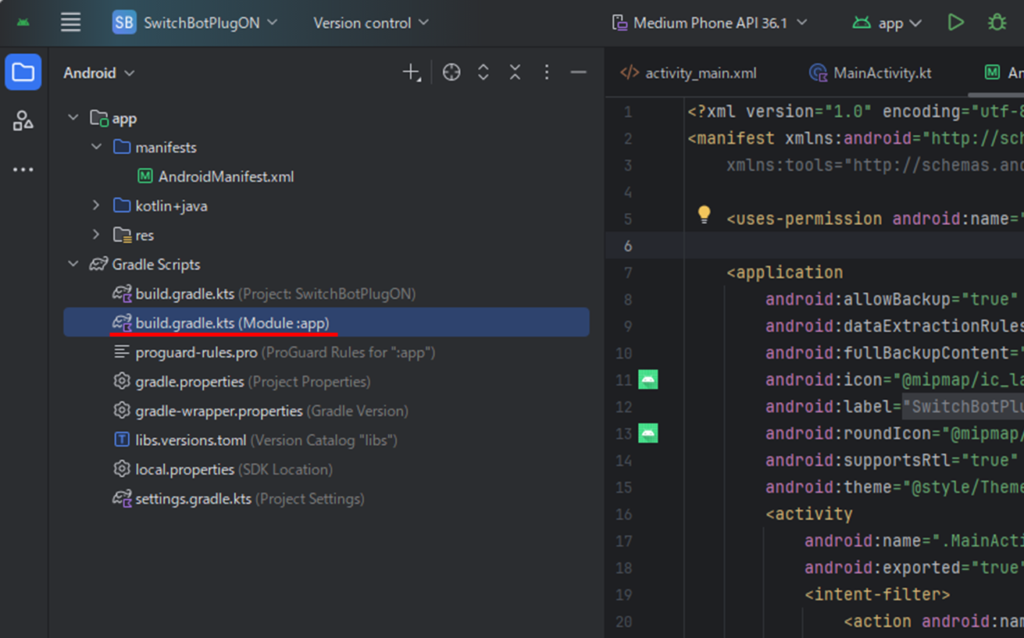
Task: Click Select Opened File target icon
Action: (452, 72)
